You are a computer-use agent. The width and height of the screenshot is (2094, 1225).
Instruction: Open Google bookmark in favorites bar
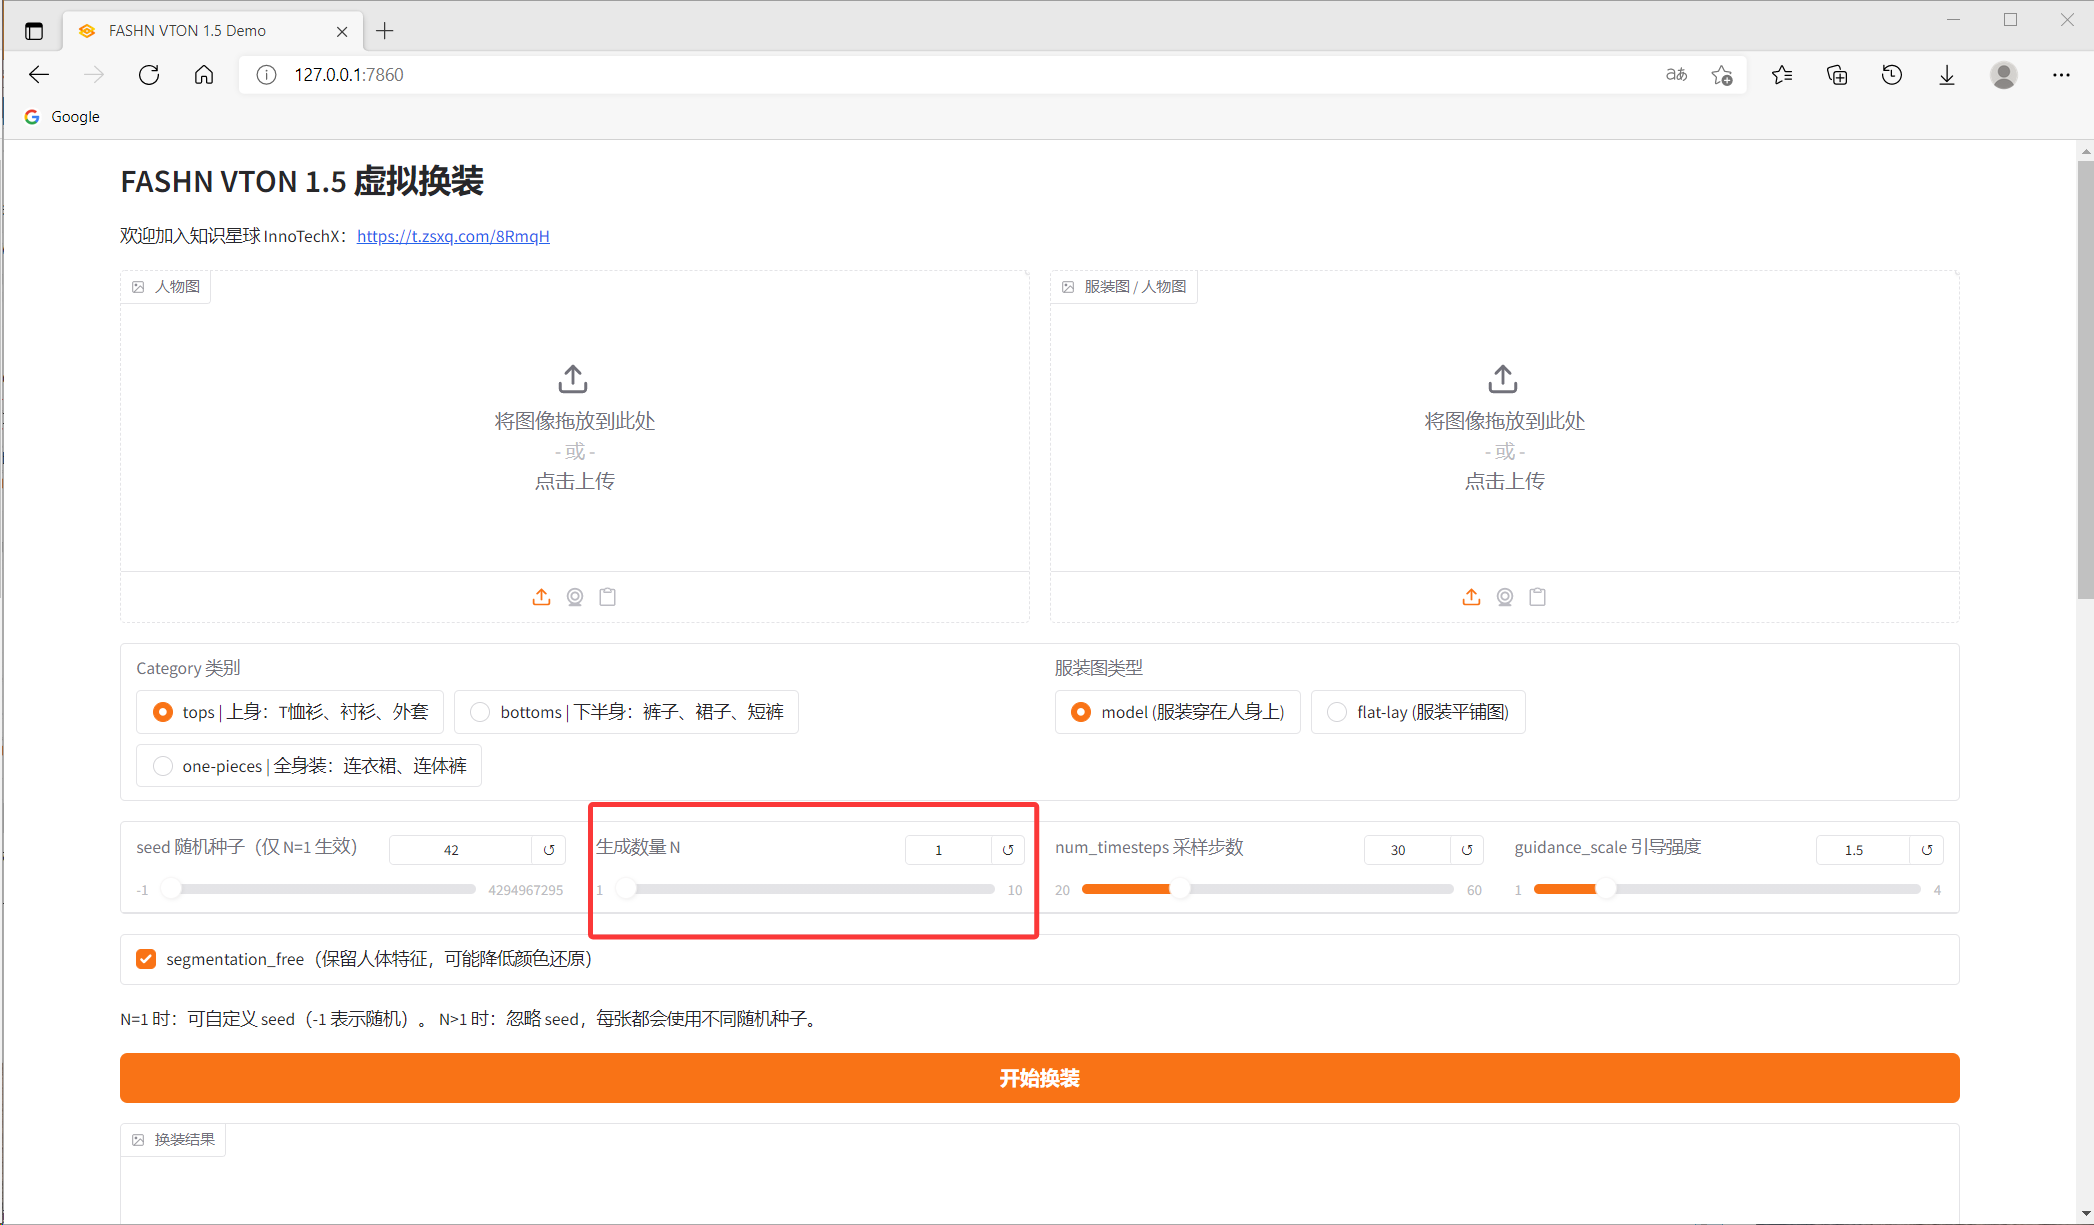click(62, 117)
